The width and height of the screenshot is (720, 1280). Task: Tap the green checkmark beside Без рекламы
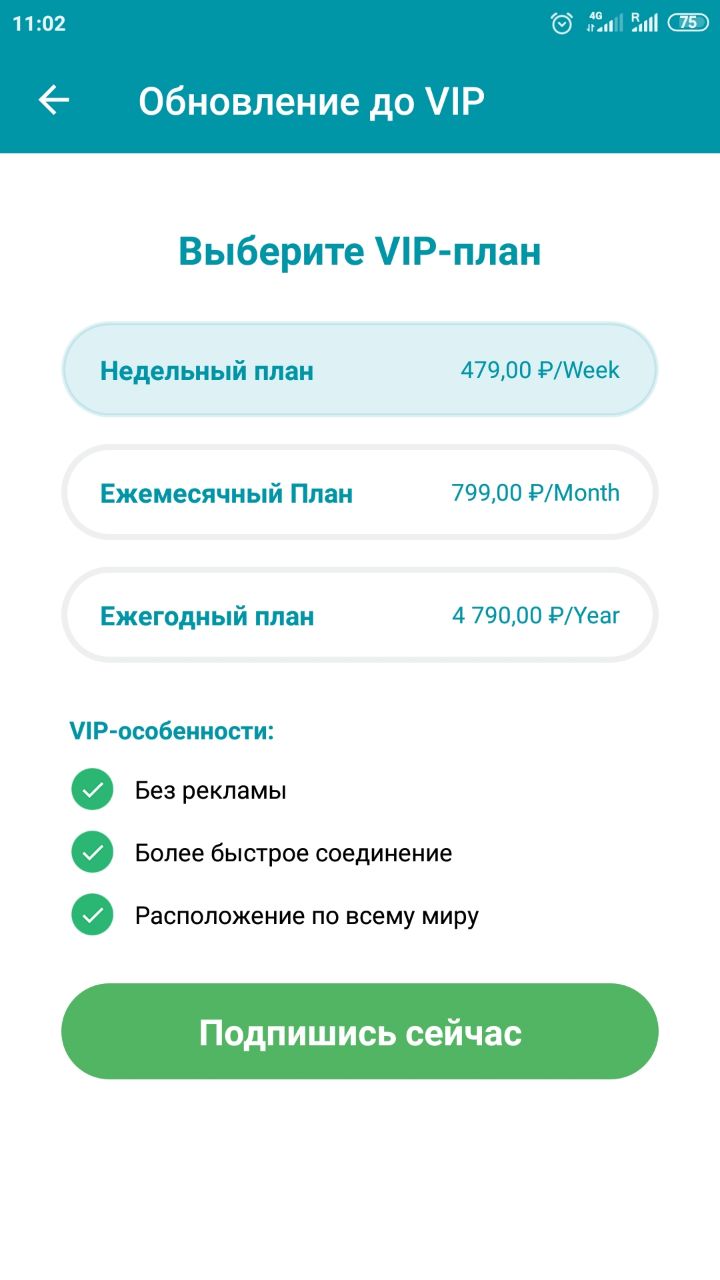(x=92, y=790)
